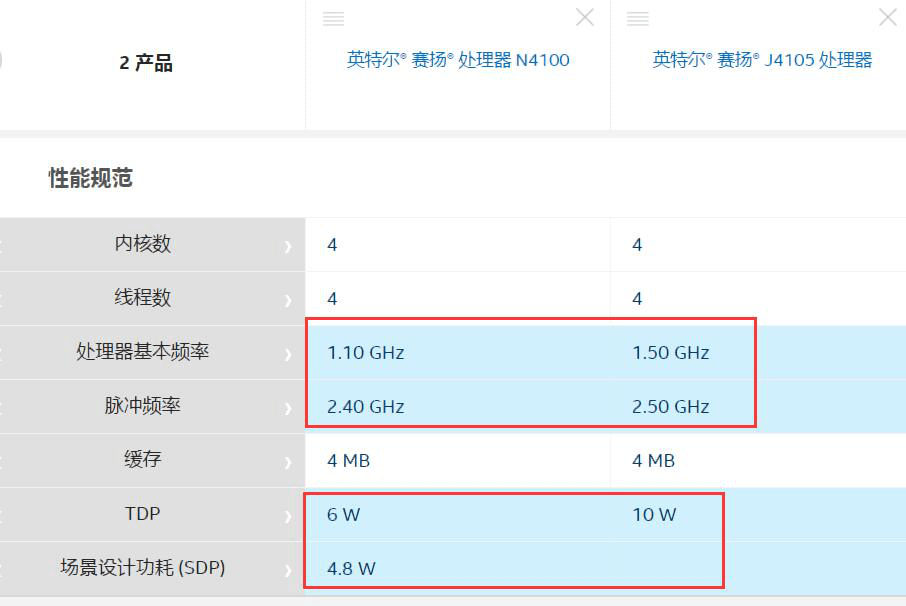Click the 性能规范 section heading
The image size is (906, 606).
(x=91, y=178)
